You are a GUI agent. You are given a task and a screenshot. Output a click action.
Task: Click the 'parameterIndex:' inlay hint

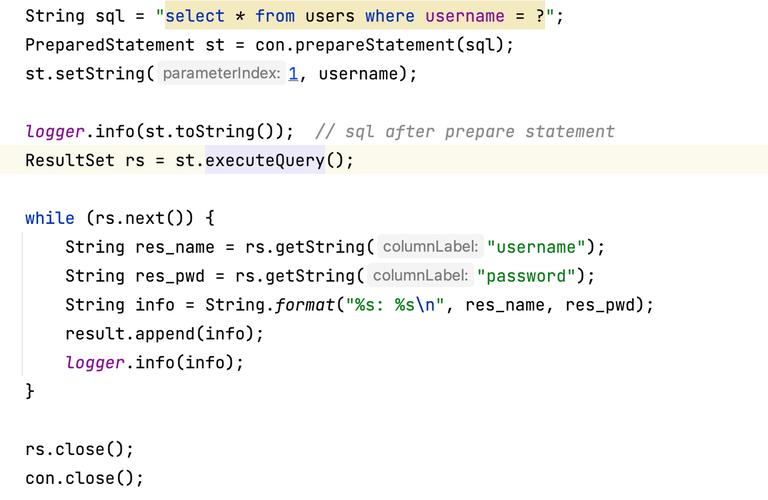221,73
